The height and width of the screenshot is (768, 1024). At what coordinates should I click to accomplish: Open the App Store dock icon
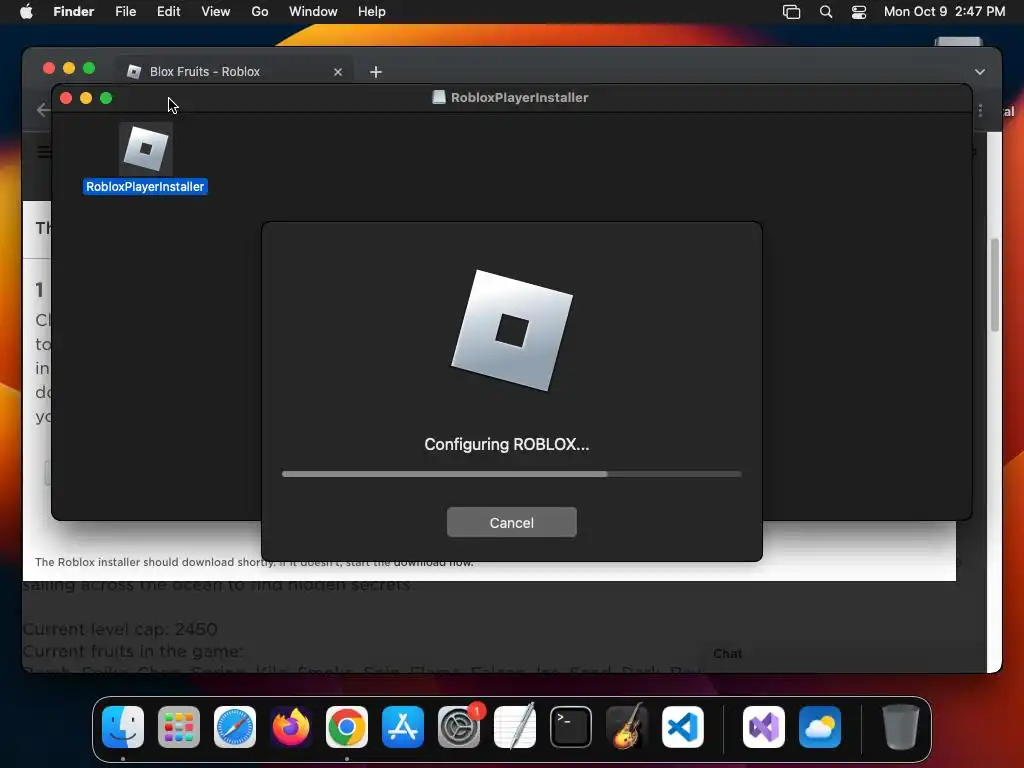coord(403,727)
